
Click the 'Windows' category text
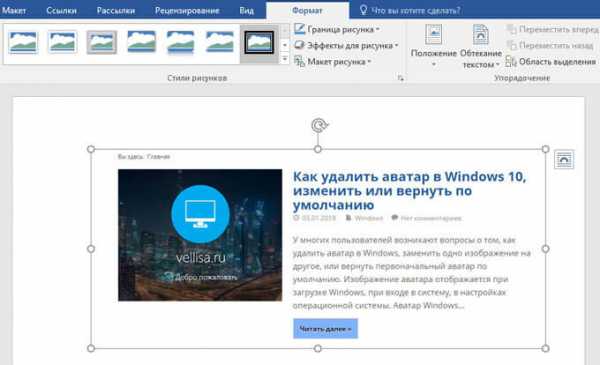tap(368, 218)
